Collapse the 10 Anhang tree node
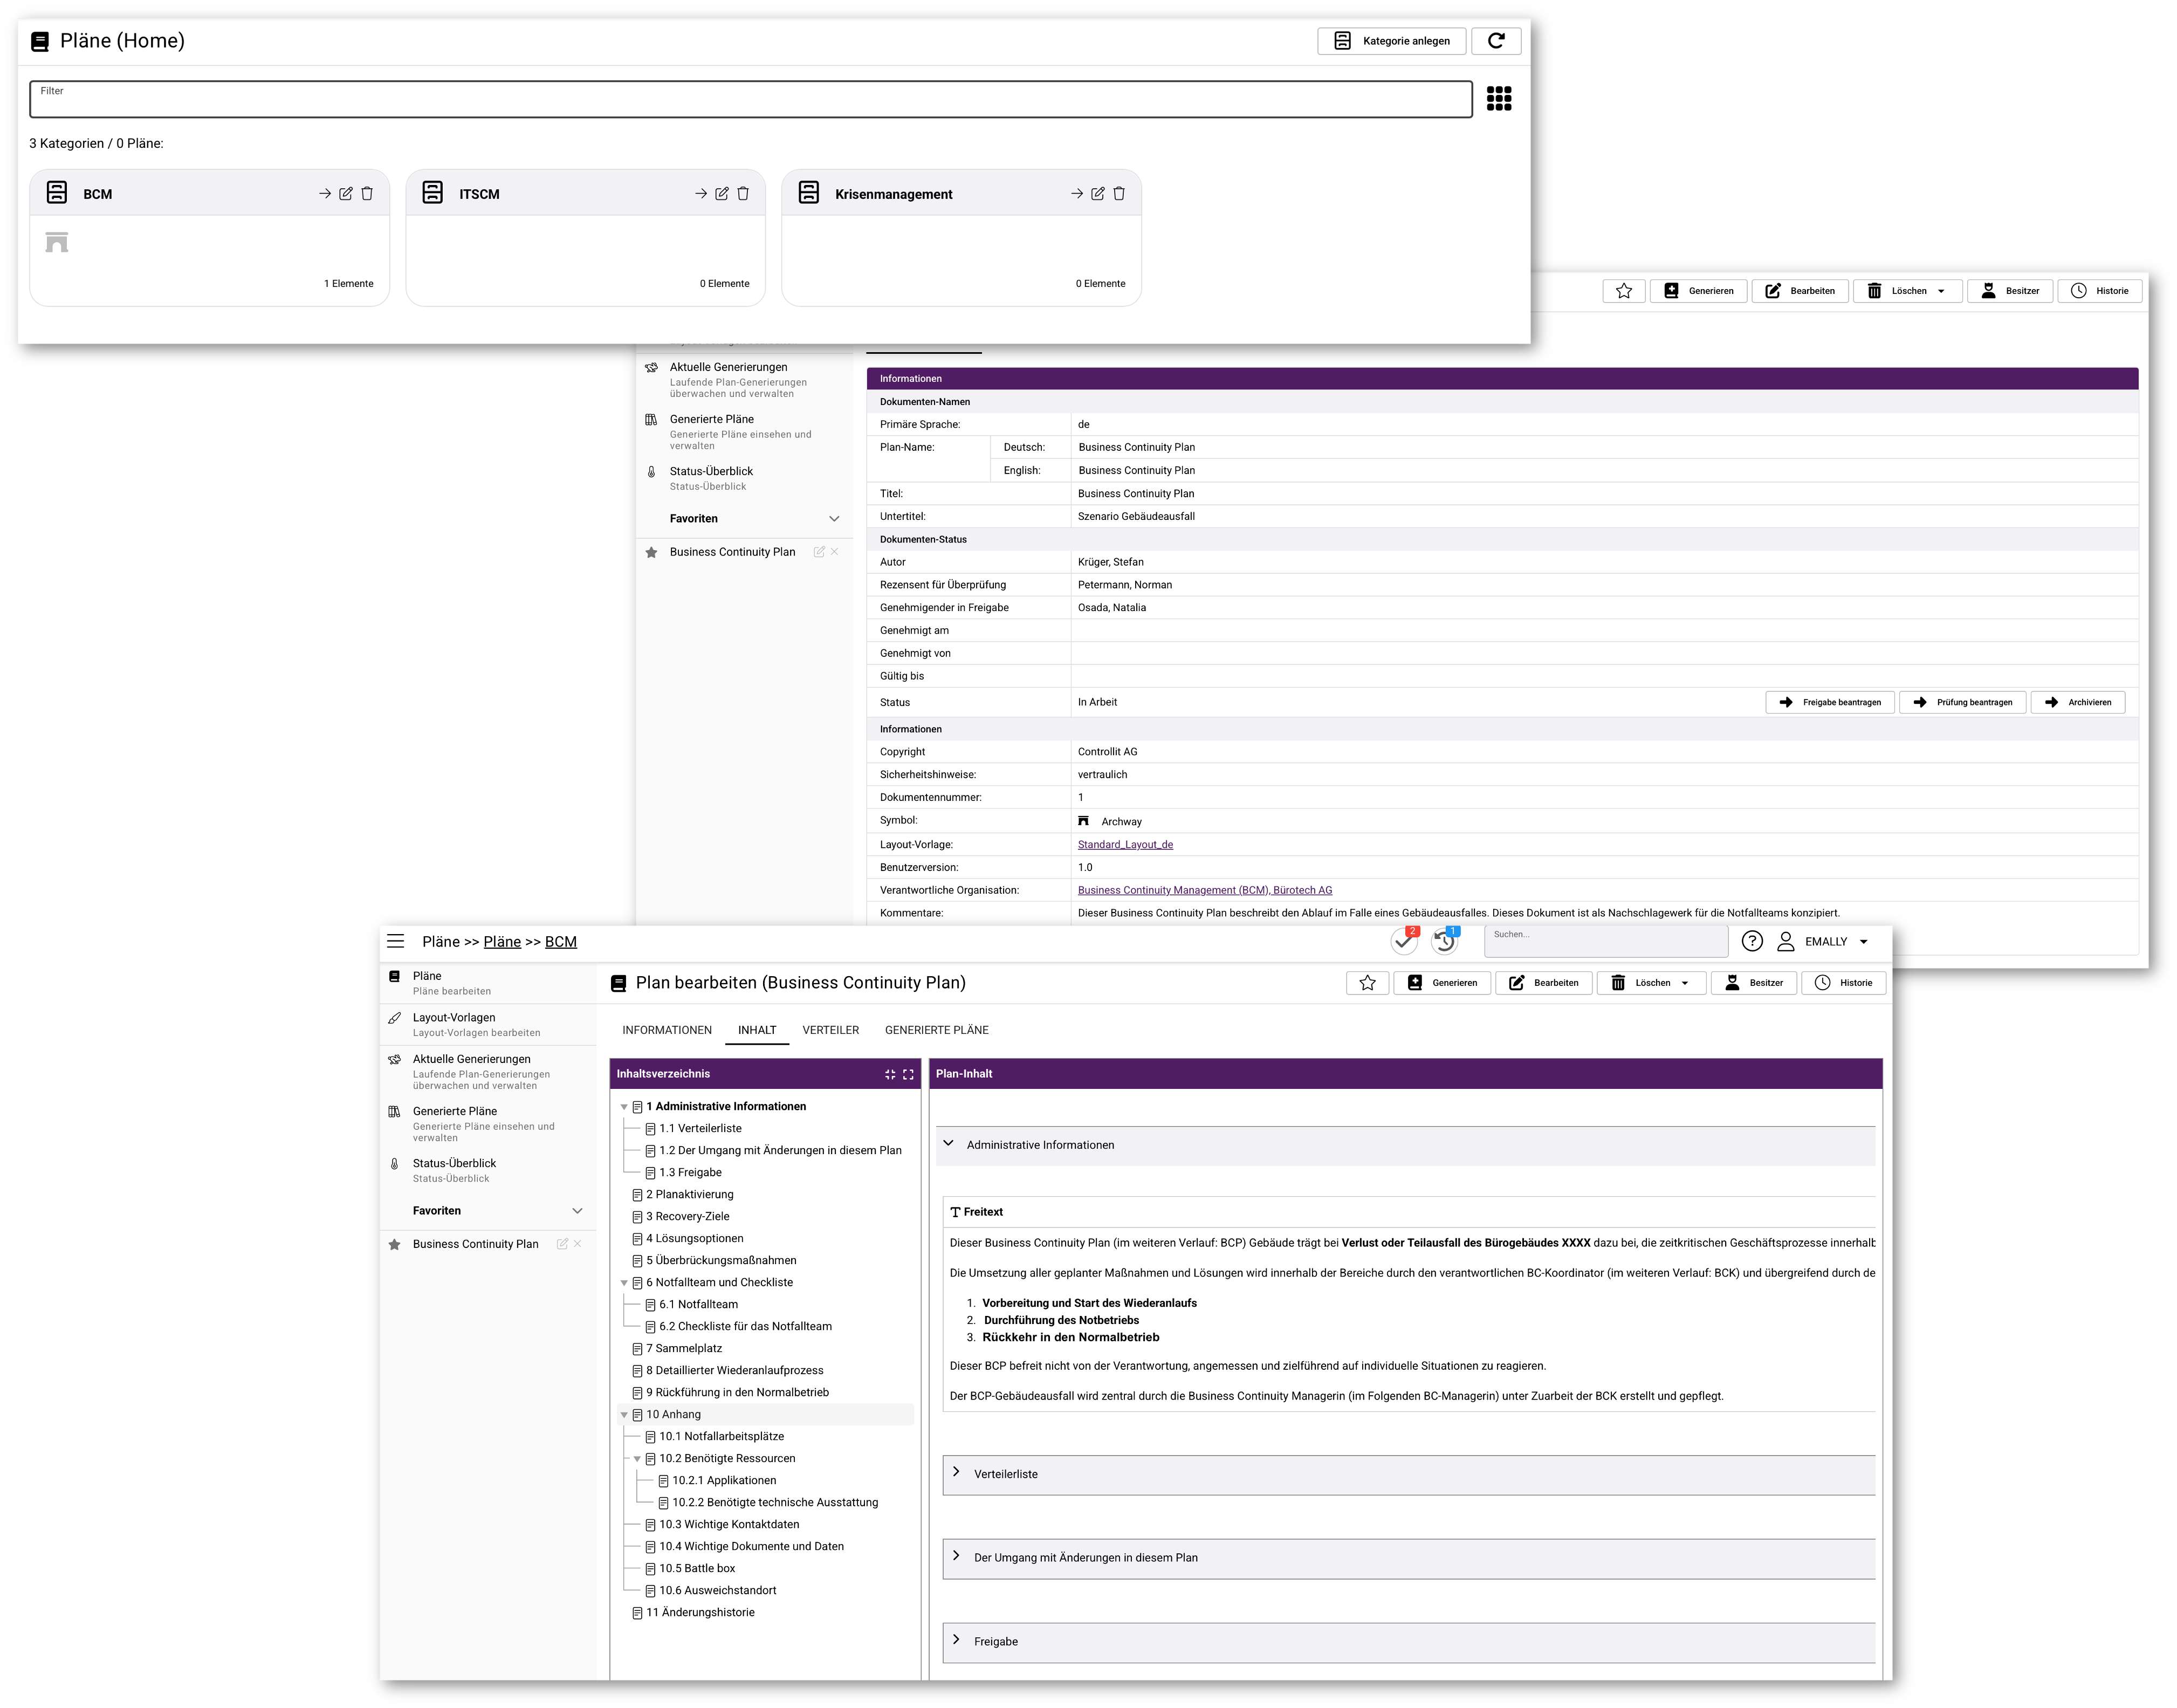 click(624, 1415)
